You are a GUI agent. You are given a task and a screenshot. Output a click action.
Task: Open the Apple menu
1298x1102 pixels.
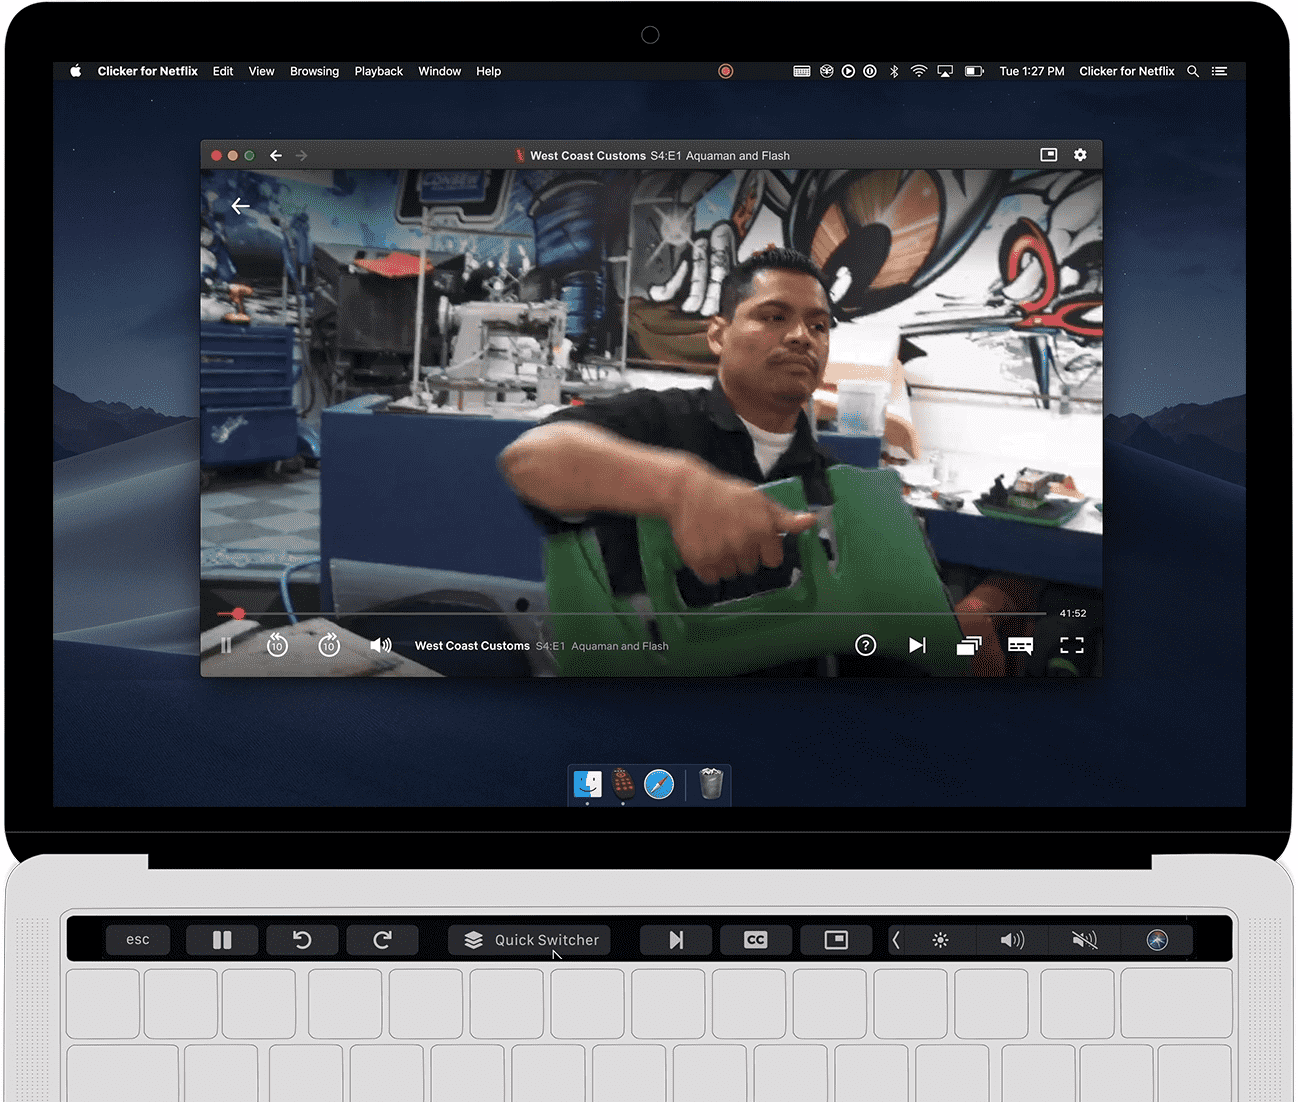tap(75, 71)
